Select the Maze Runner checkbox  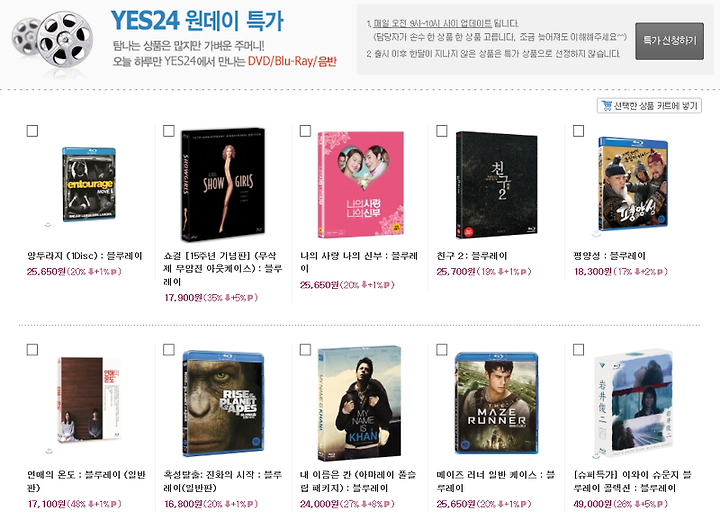(x=441, y=350)
